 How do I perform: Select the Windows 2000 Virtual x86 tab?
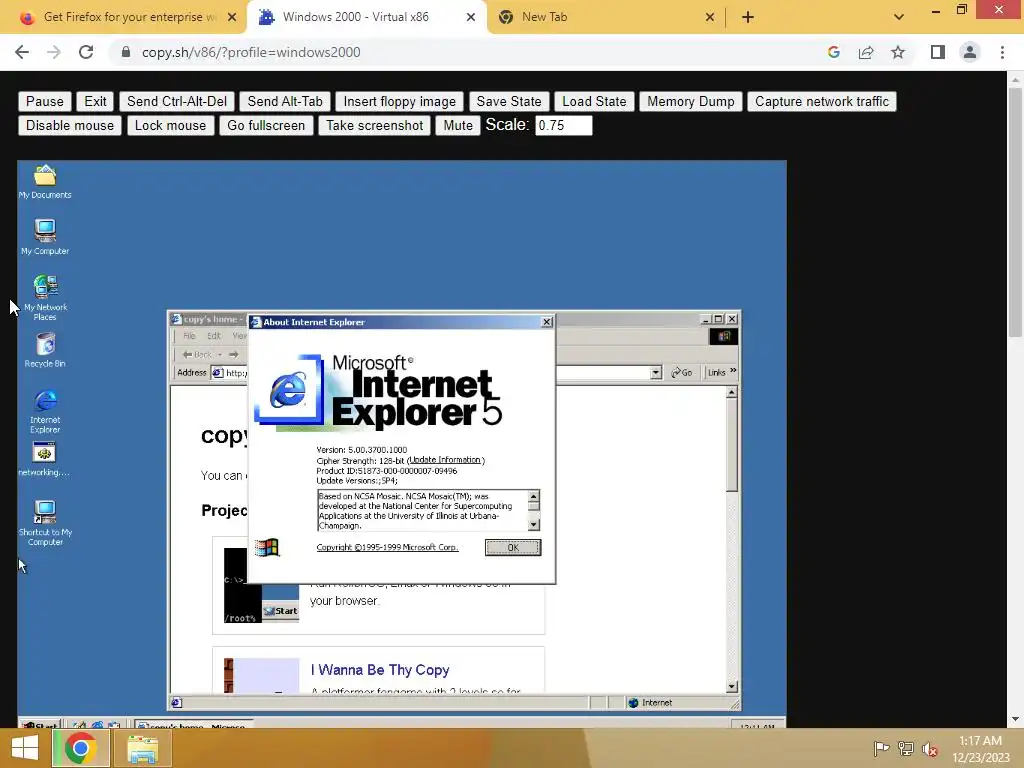click(366, 17)
